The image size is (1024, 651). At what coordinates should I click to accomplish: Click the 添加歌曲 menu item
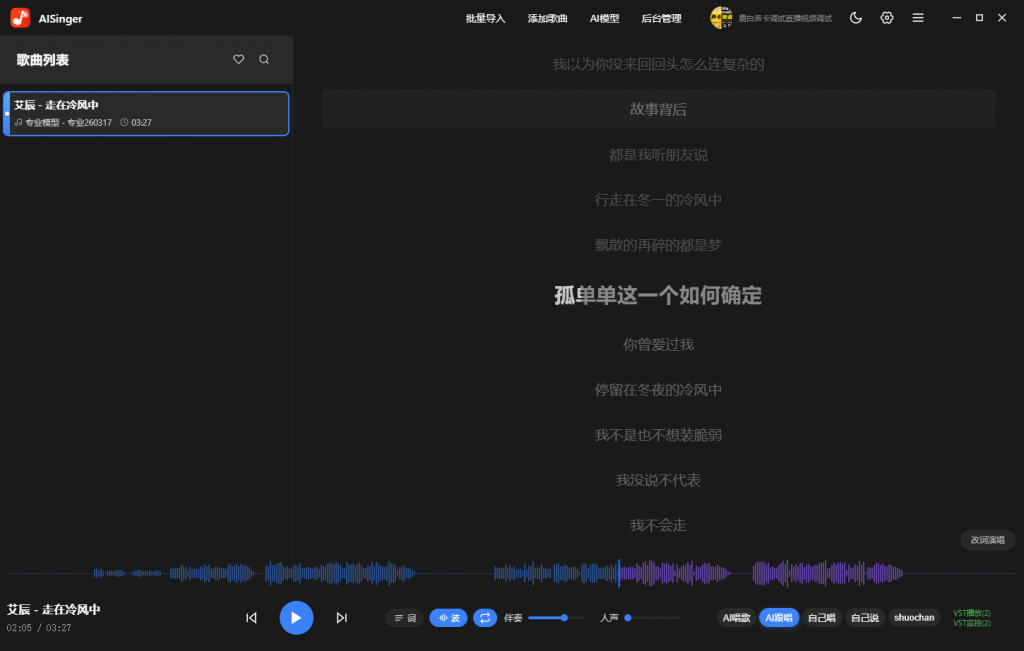click(547, 18)
